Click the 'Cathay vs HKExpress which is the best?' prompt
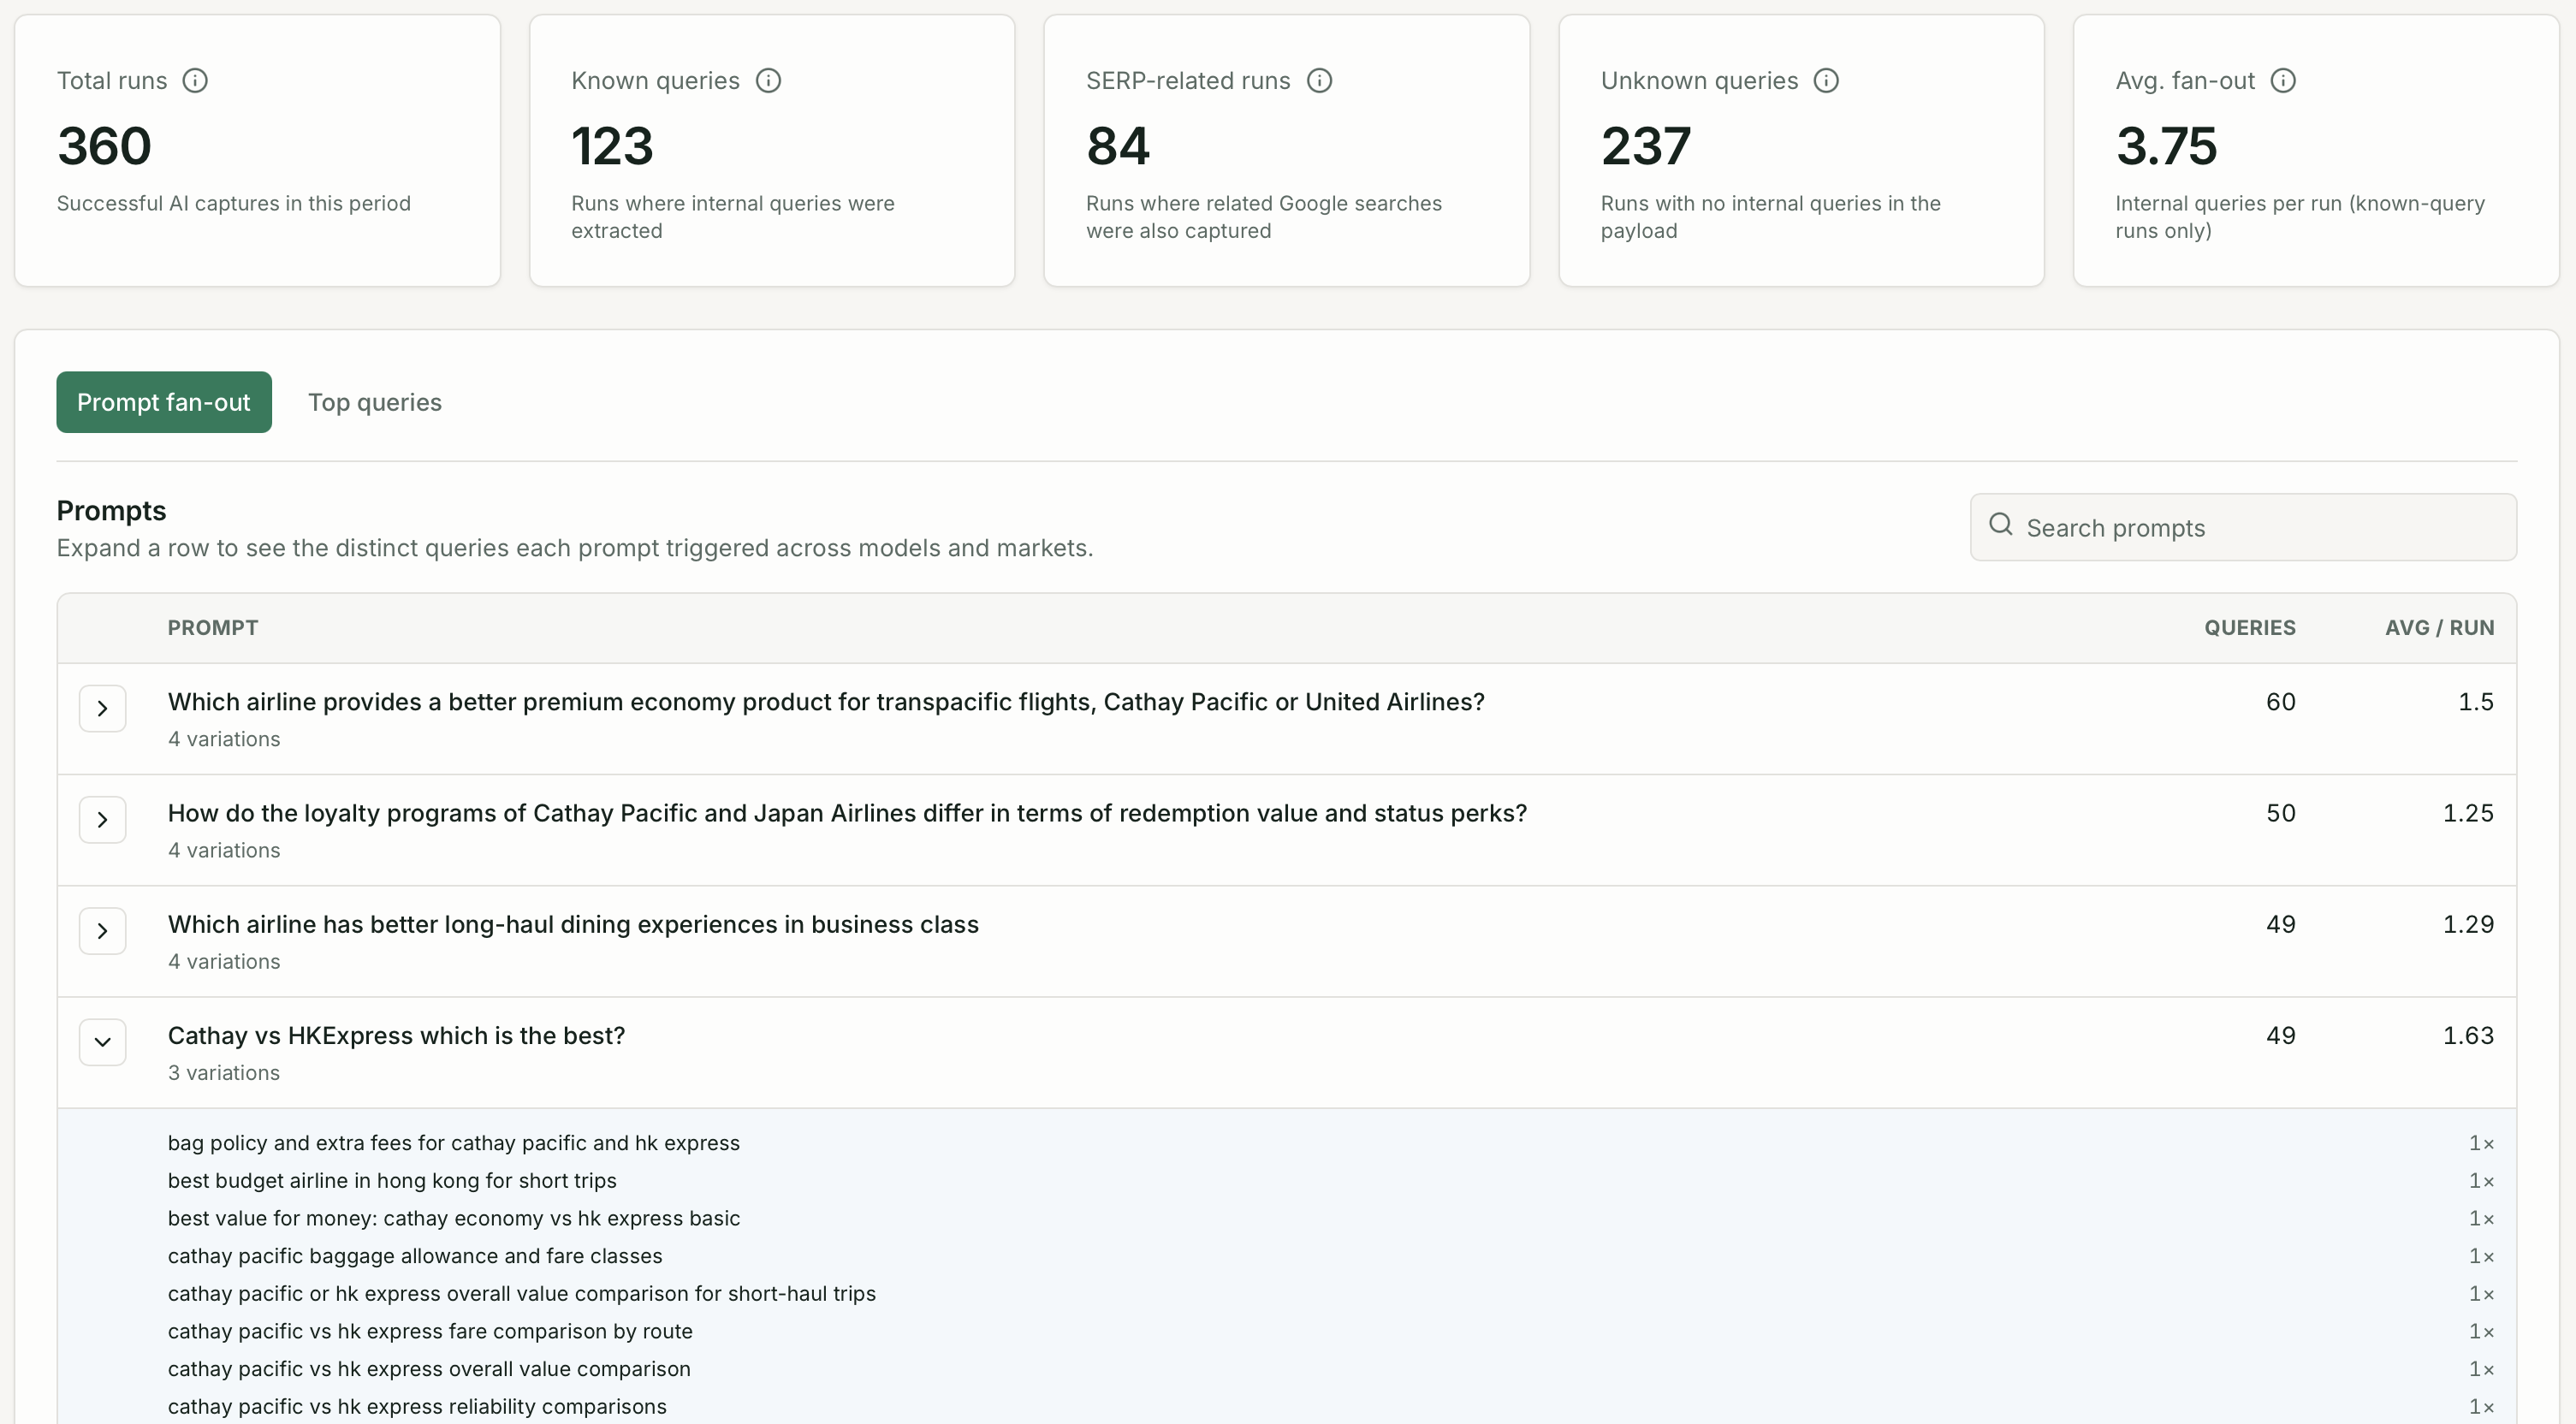Image resolution: width=2576 pixels, height=1424 pixels. (x=396, y=1035)
